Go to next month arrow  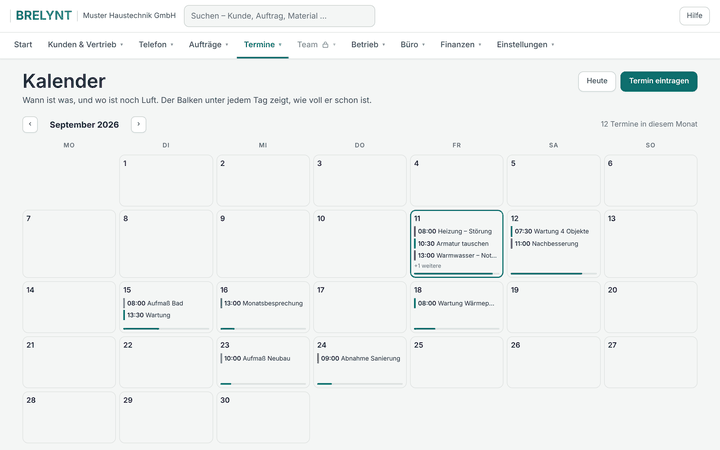click(x=139, y=124)
